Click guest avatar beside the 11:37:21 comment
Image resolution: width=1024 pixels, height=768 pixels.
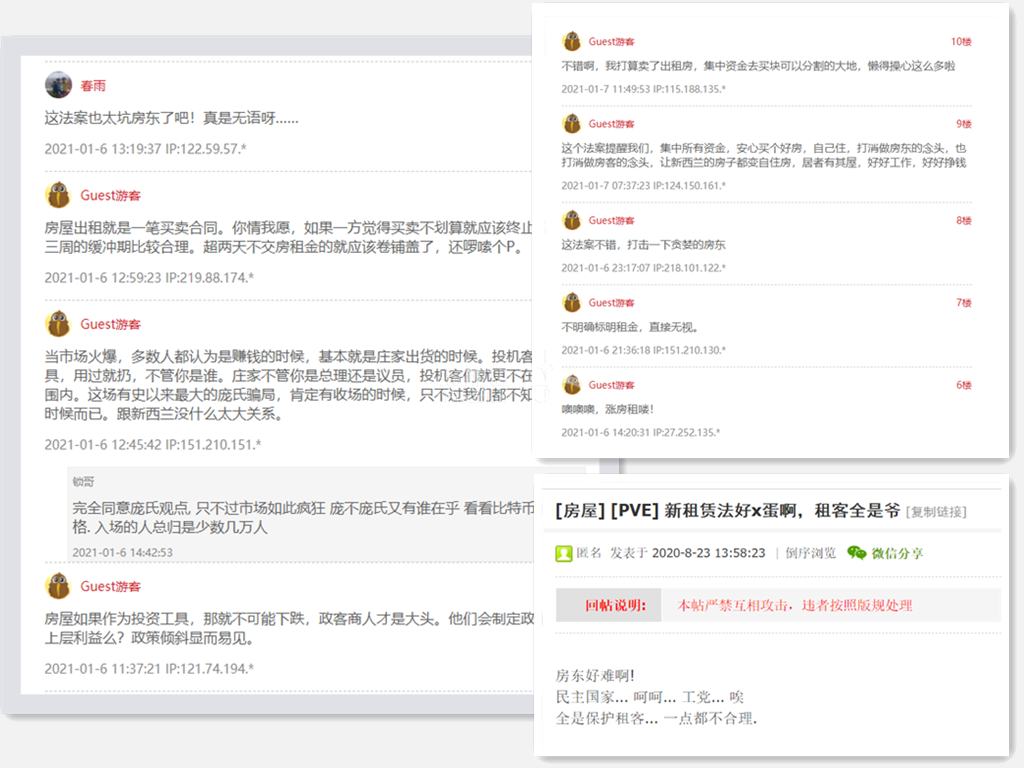(x=58, y=586)
